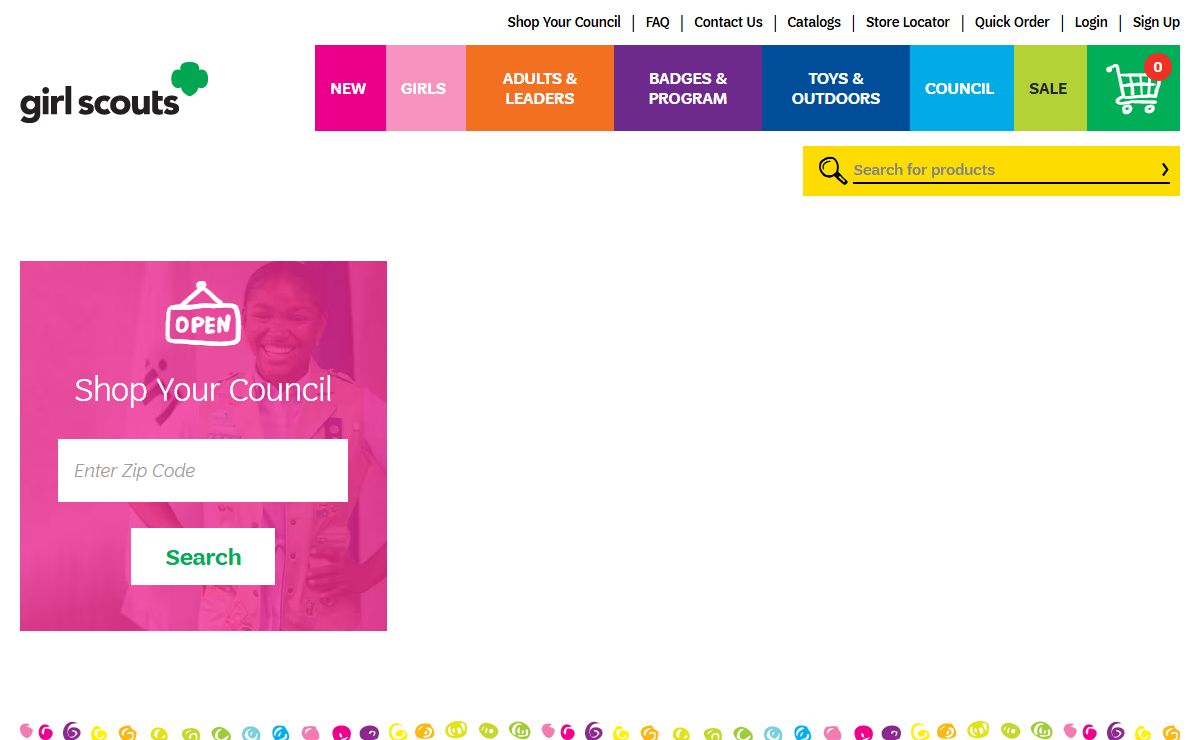Open the Adults & Leaders menu
Image resolution: width=1200 pixels, height=740 pixels.
click(540, 88)
